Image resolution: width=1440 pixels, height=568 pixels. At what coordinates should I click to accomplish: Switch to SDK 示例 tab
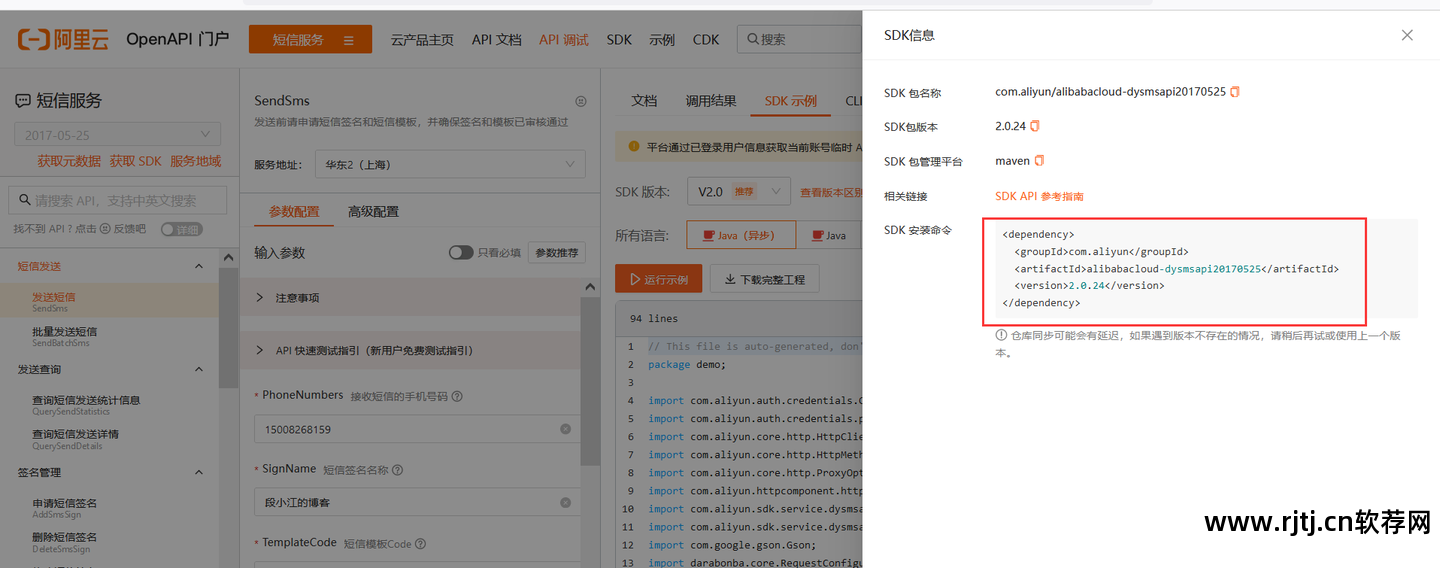tap(791, 101)
